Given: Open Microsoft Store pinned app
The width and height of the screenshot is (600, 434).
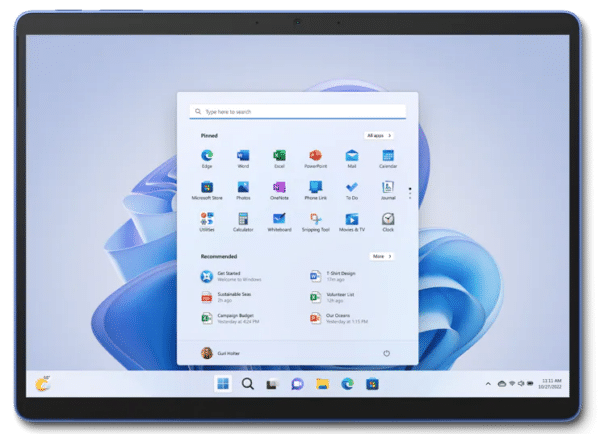Looking at the screenshot, I should tap(207, 190).
